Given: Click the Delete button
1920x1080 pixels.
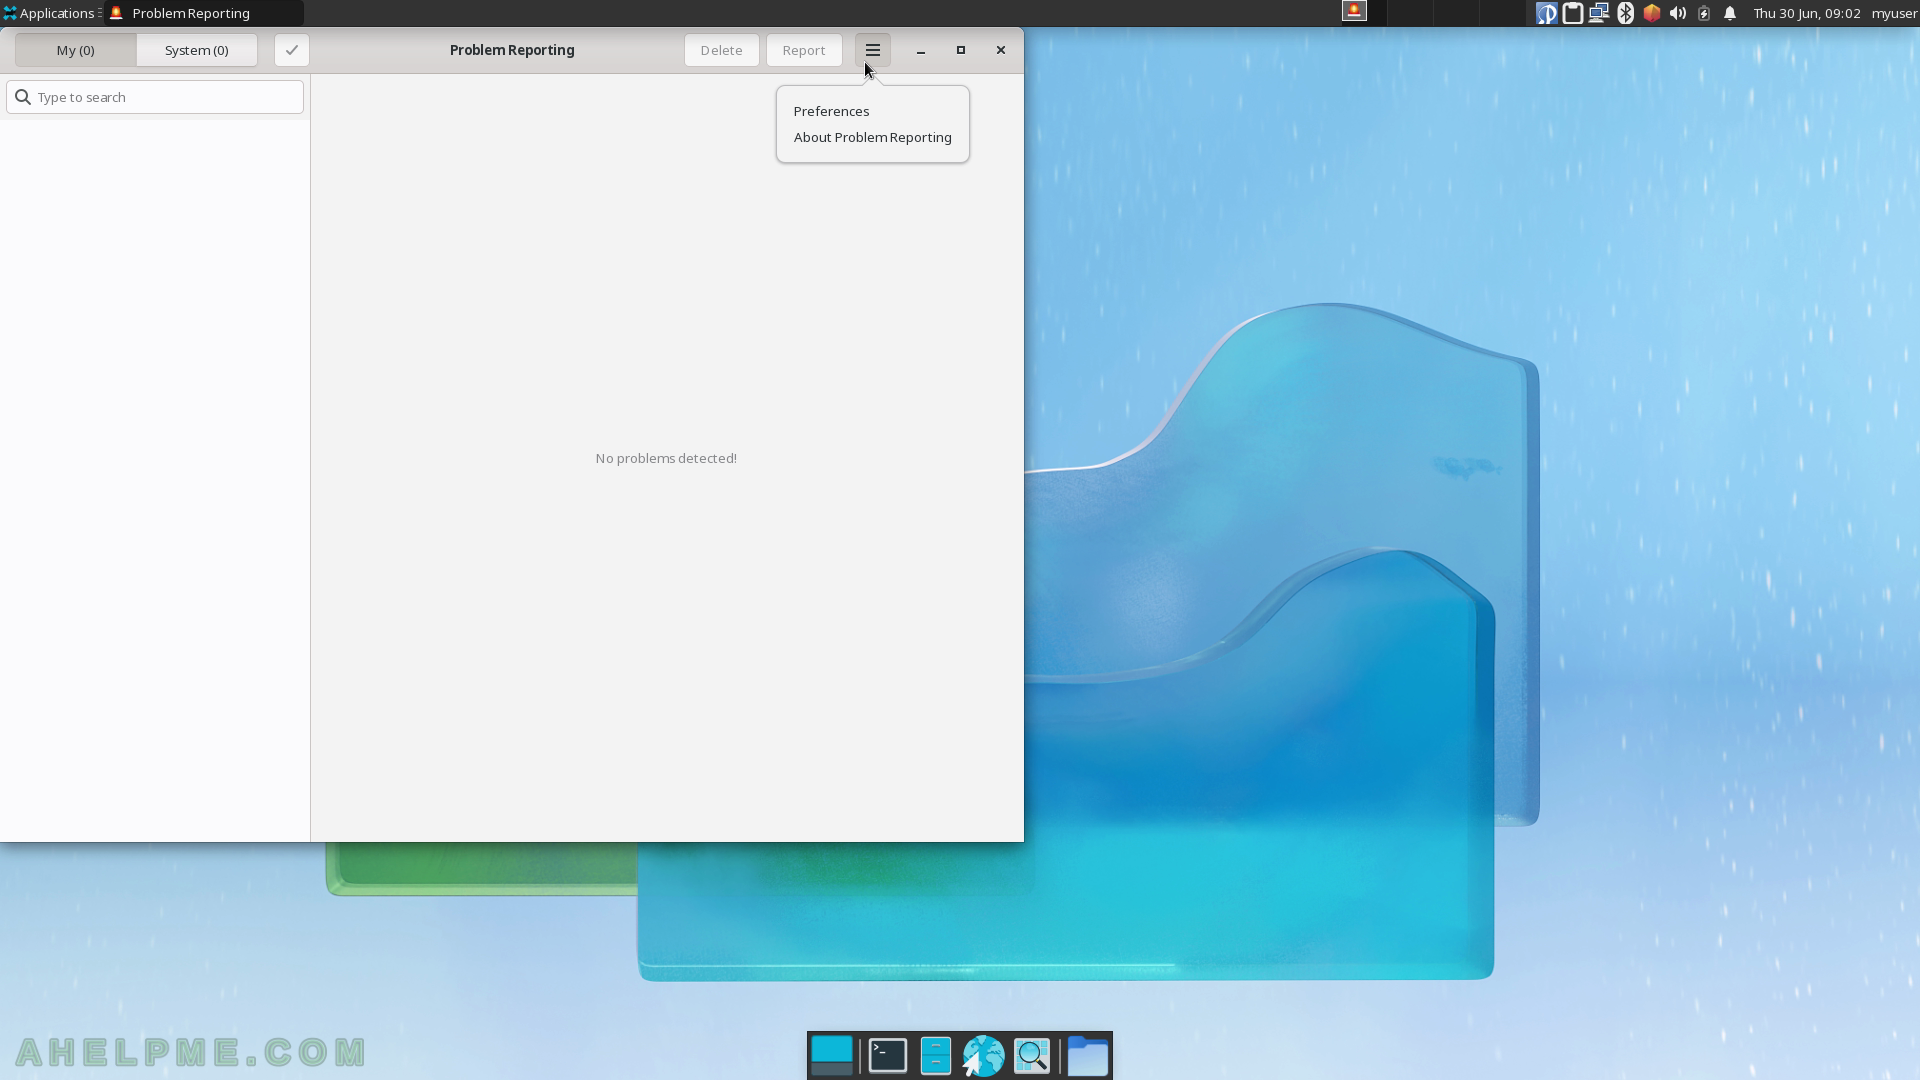Looking at the screenshot, I should [721, 50].
